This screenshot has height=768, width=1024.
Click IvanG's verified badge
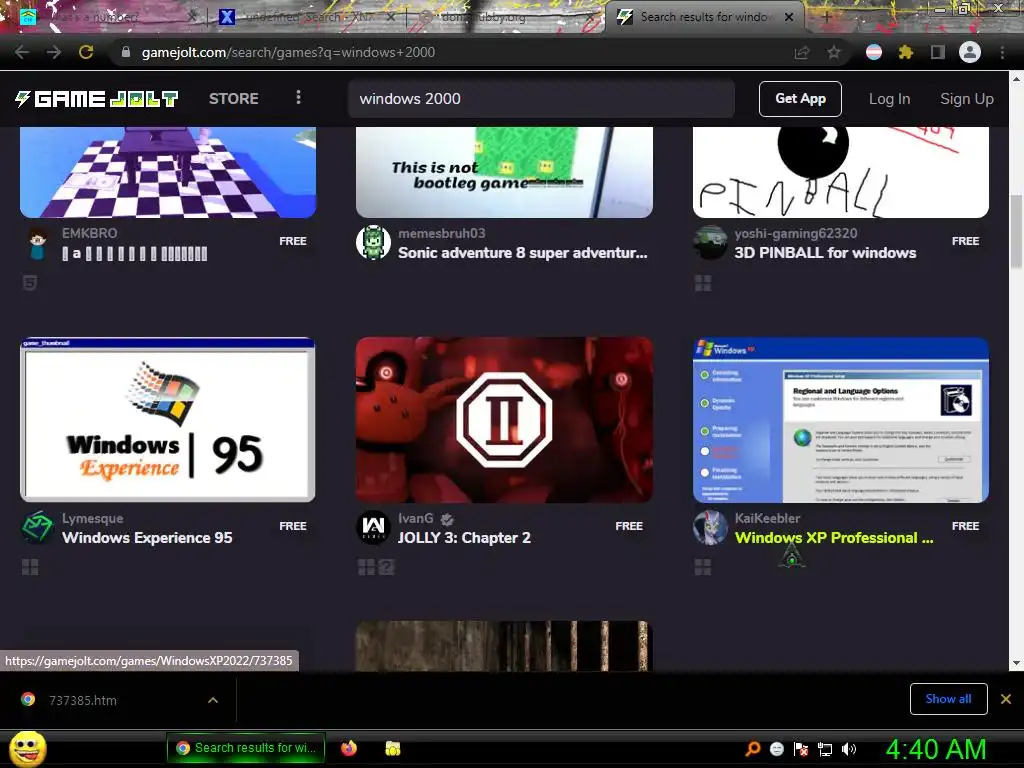click(447, 519)
